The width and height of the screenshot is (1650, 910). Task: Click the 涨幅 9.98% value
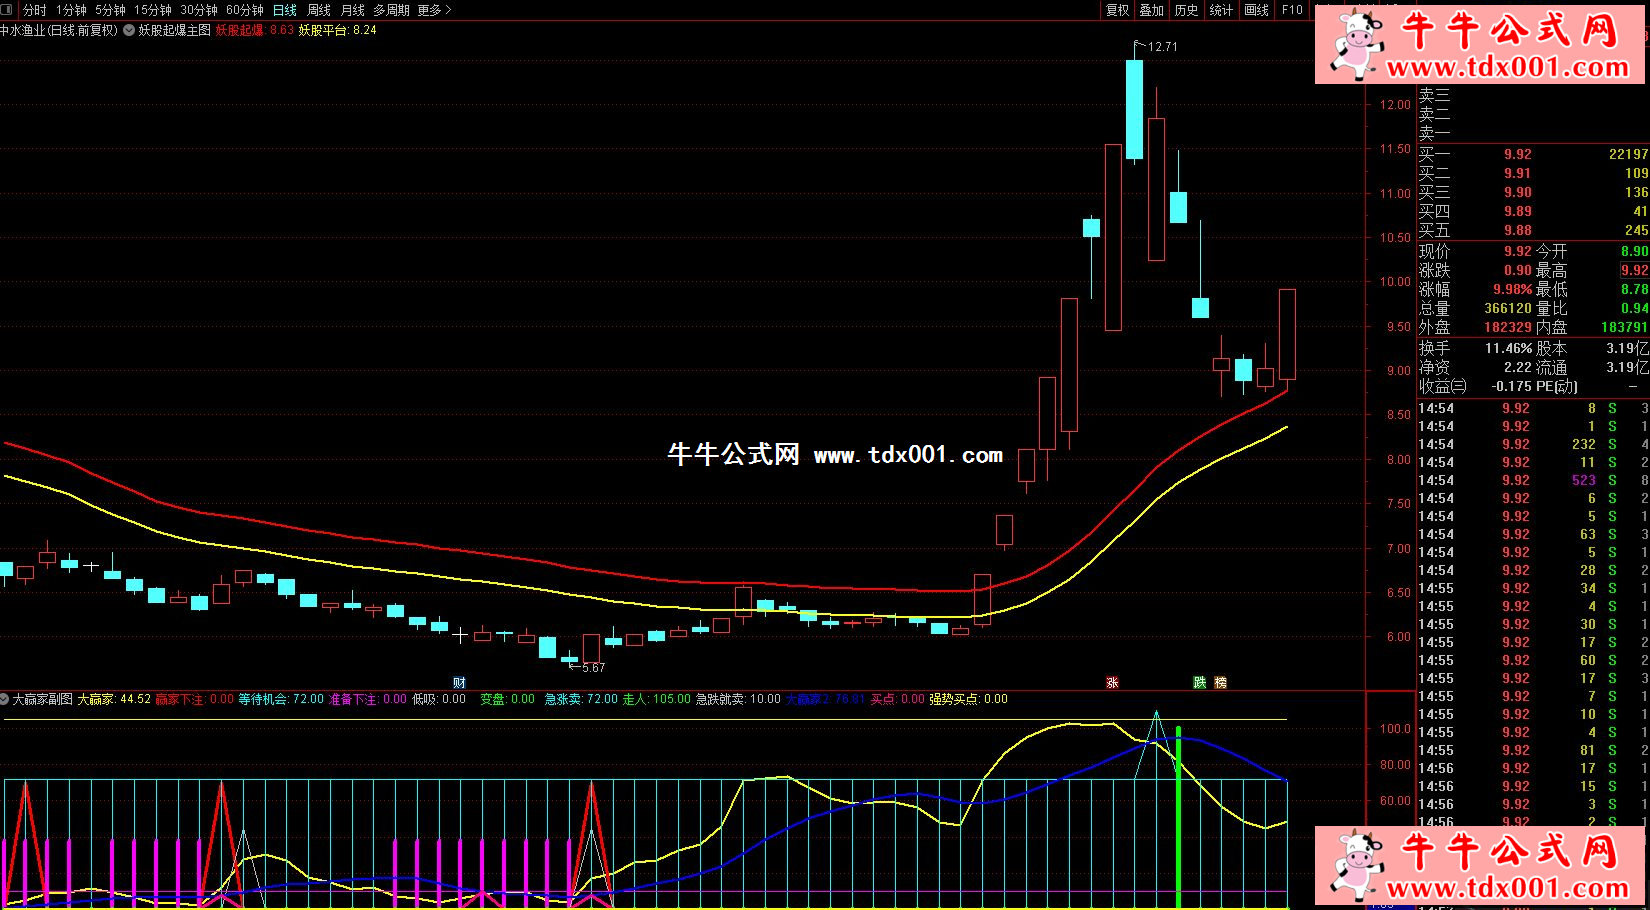[x=1512, y=289]
